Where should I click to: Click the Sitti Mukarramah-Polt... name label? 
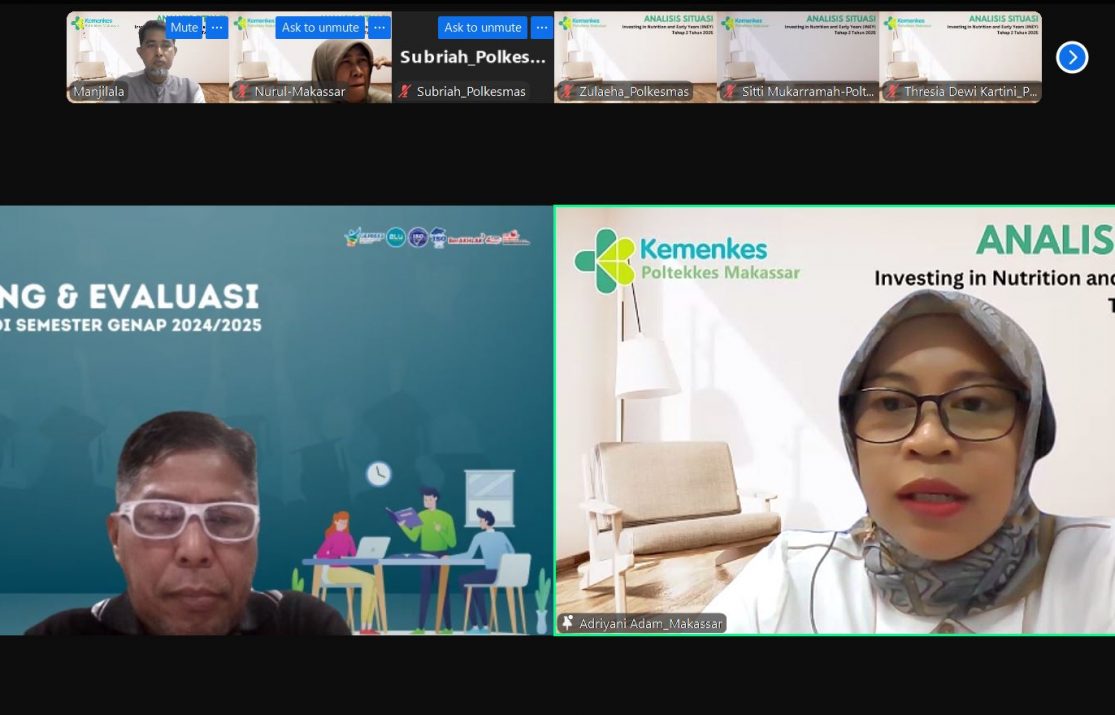[x=808, y=91]
